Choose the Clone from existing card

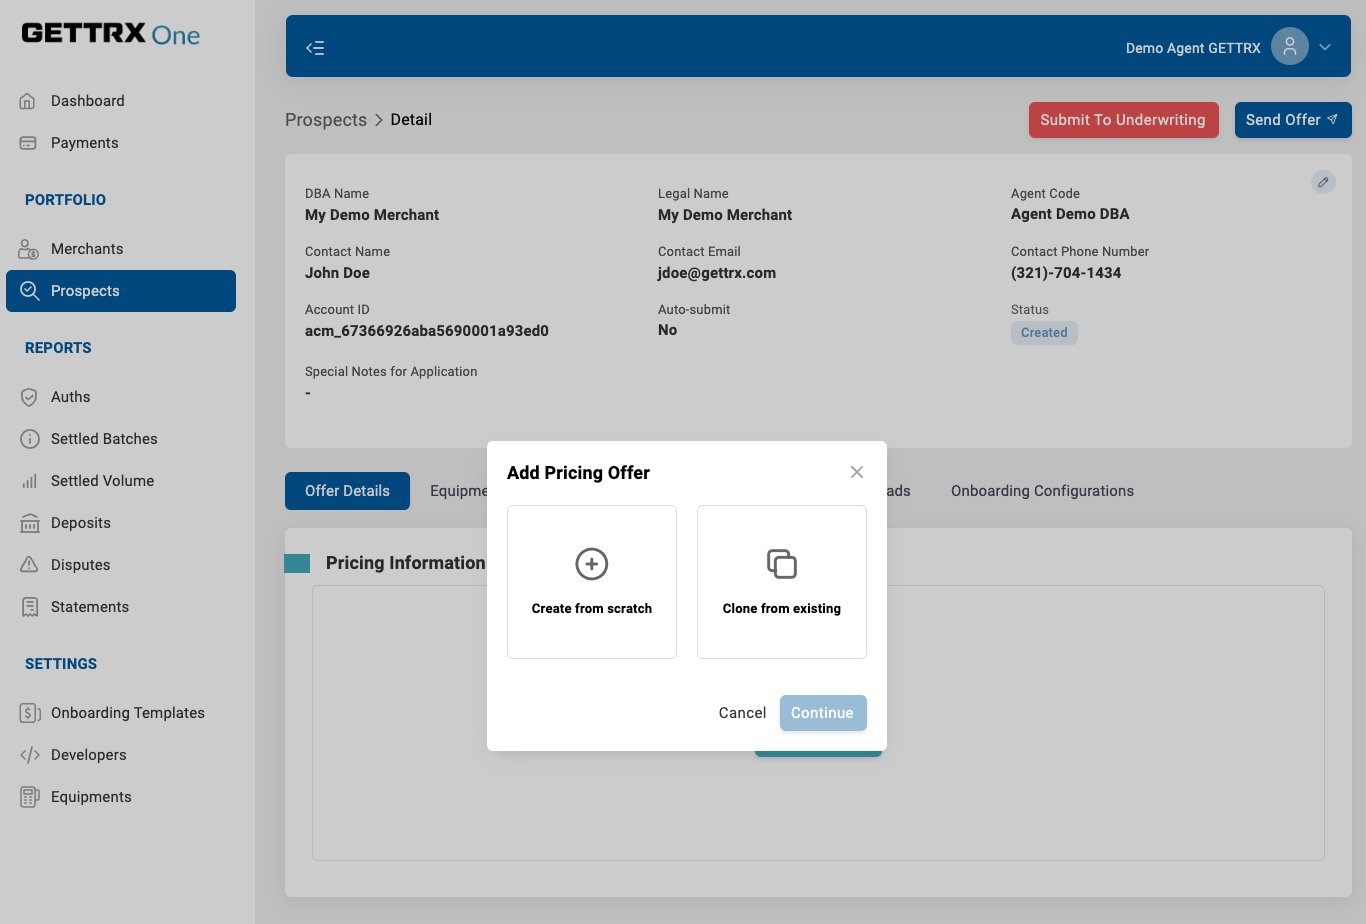[782, 582]
